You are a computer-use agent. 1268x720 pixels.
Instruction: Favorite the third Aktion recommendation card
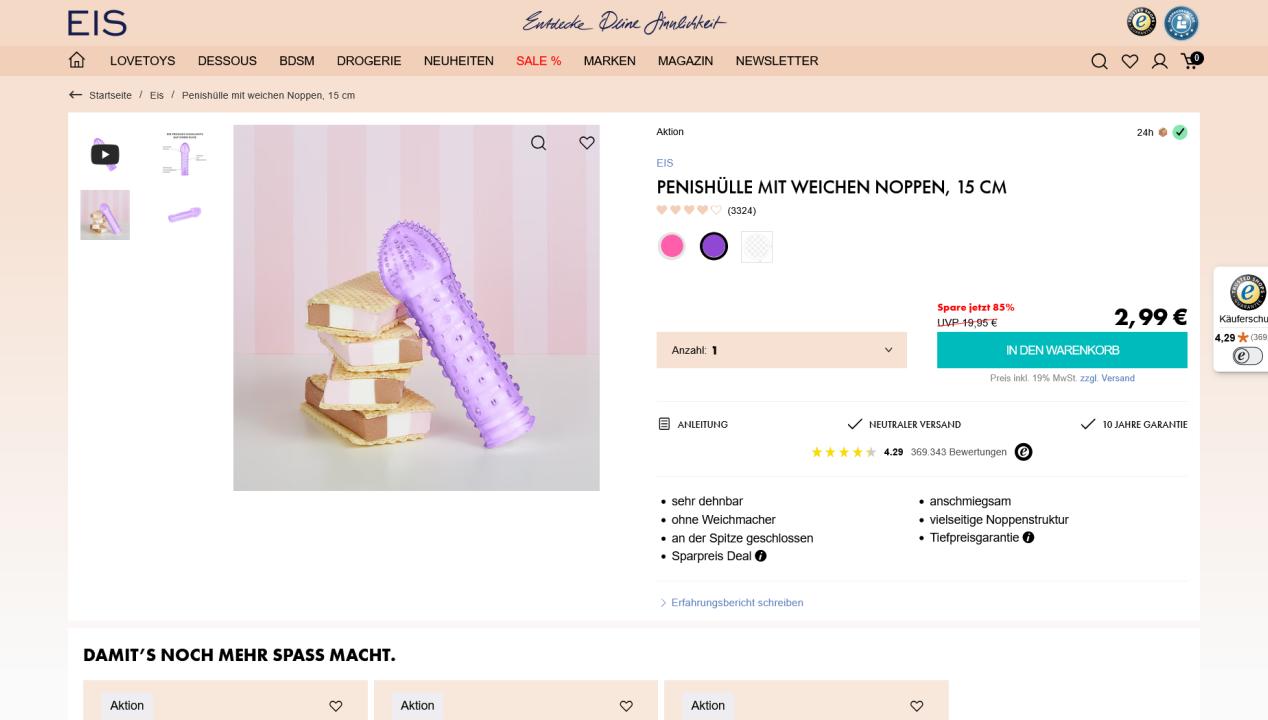pyautogui.click(x=917, y=706)
